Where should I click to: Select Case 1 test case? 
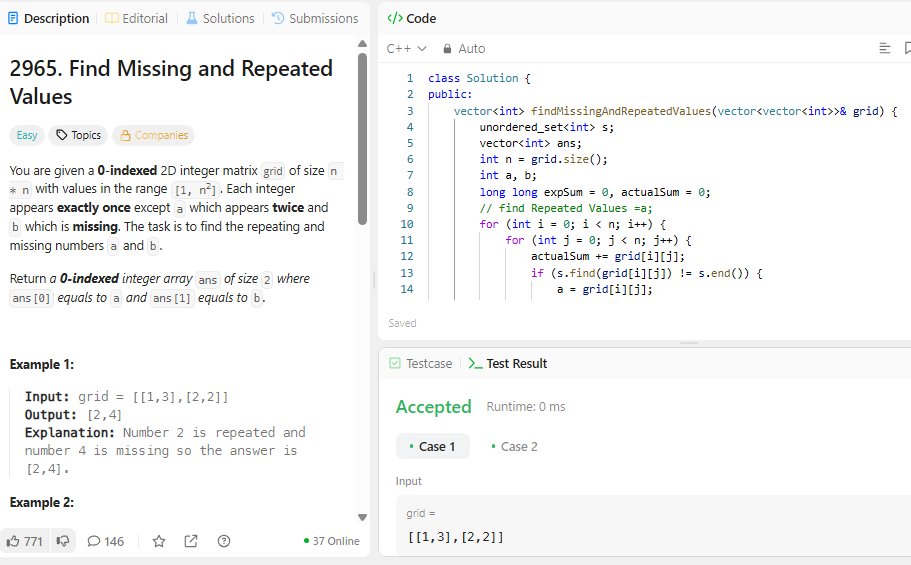tap(432, 446)
